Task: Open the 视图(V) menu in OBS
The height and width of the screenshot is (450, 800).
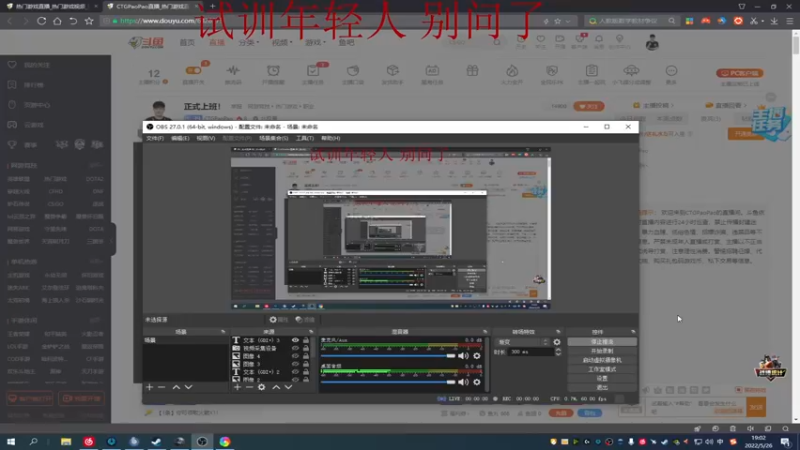Action: [x=206, y=138]
